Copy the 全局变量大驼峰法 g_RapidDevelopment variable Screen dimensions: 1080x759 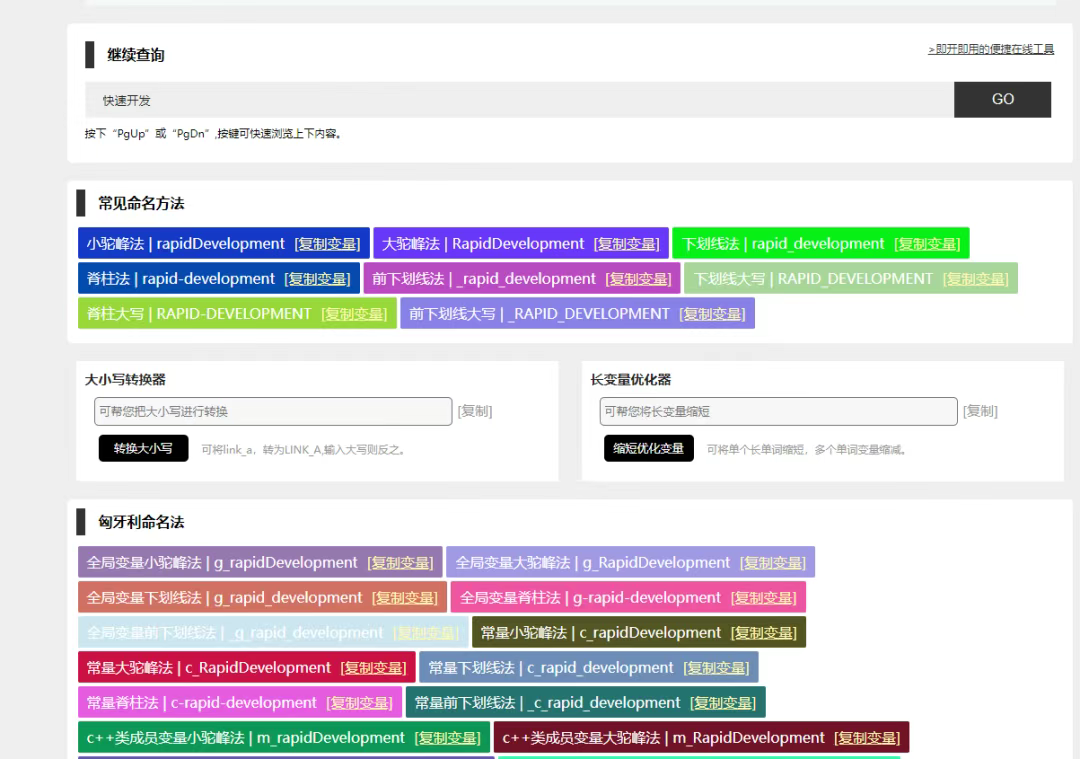(x=773, y=563)
